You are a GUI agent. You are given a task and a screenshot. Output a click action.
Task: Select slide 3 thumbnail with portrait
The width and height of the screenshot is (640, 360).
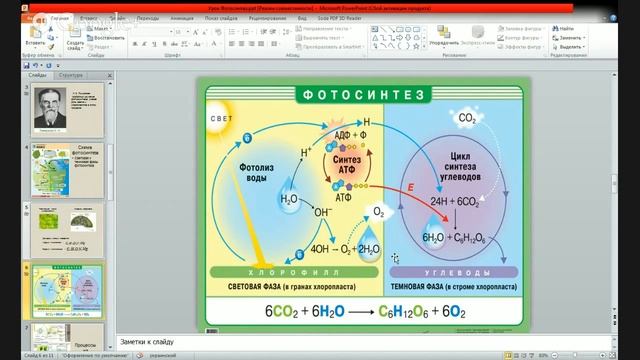(67, 110)
